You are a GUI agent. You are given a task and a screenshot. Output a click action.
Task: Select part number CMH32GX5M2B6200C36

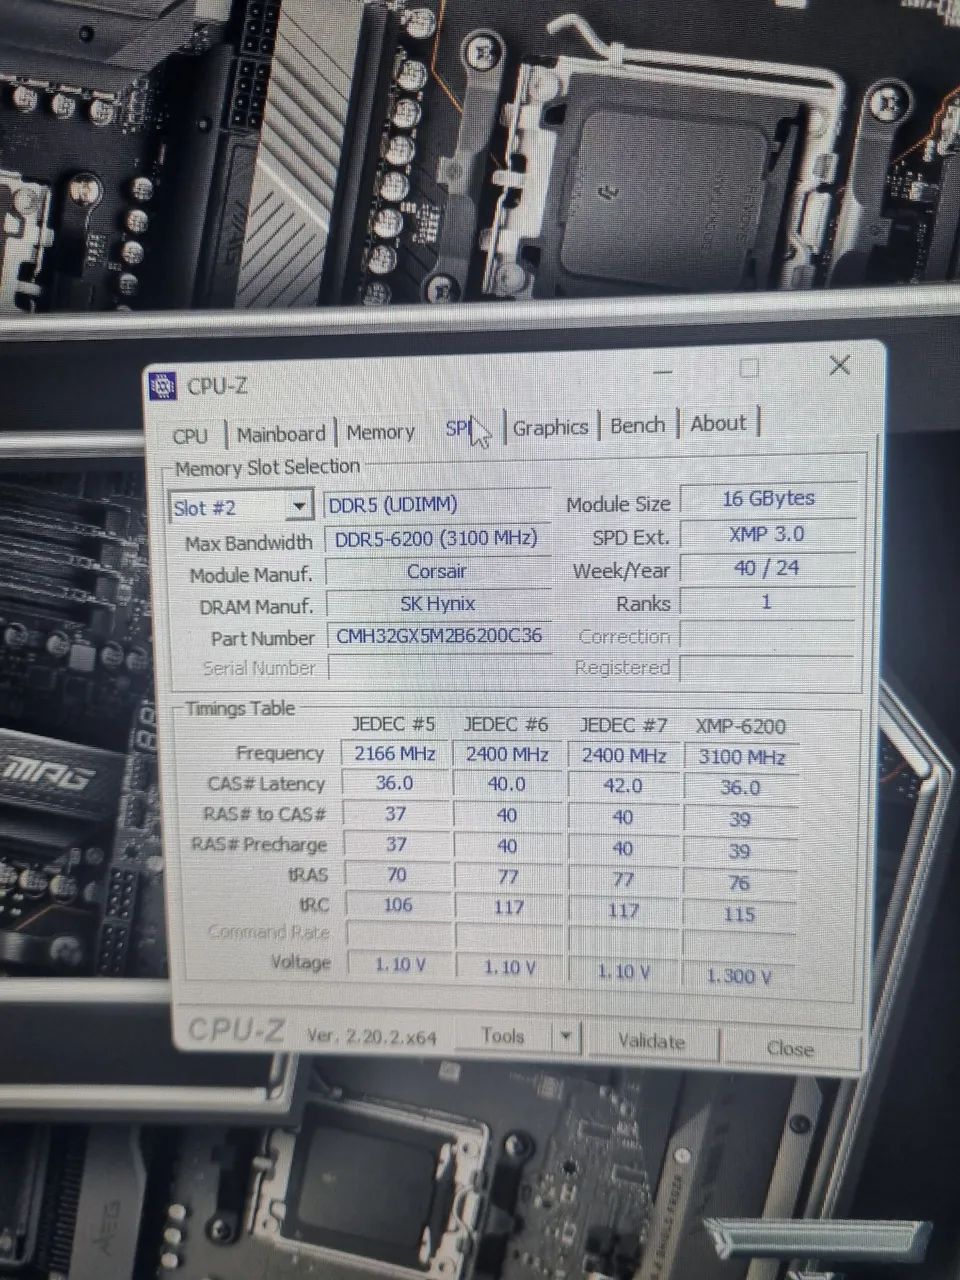click(x=439, y=636)
